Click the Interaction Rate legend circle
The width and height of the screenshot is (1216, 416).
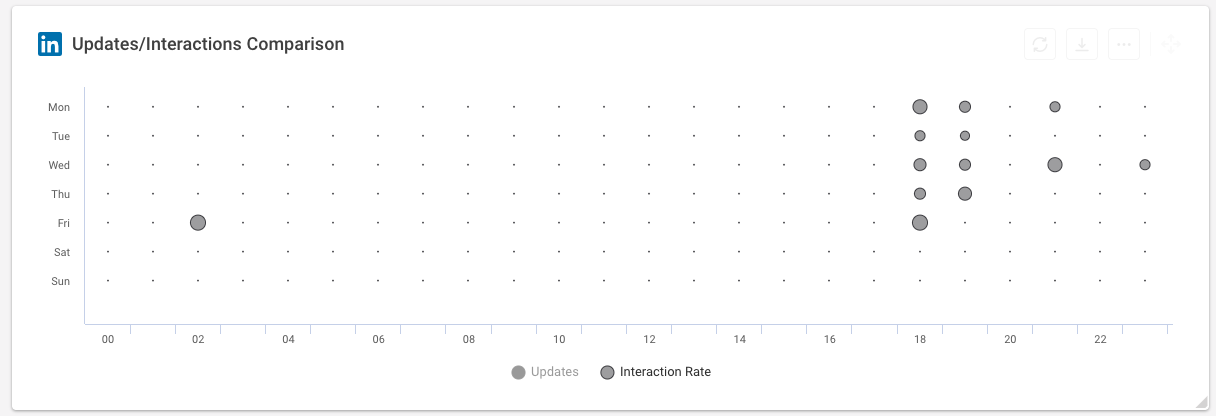click(607, 372)
